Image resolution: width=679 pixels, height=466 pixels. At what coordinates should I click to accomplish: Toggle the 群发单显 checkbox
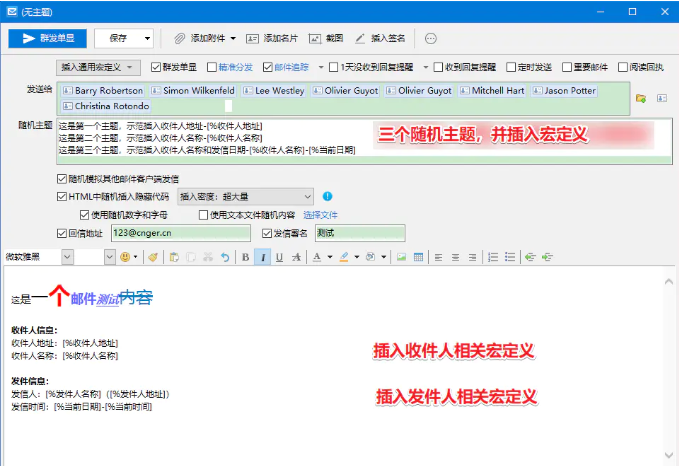point(156,67)
